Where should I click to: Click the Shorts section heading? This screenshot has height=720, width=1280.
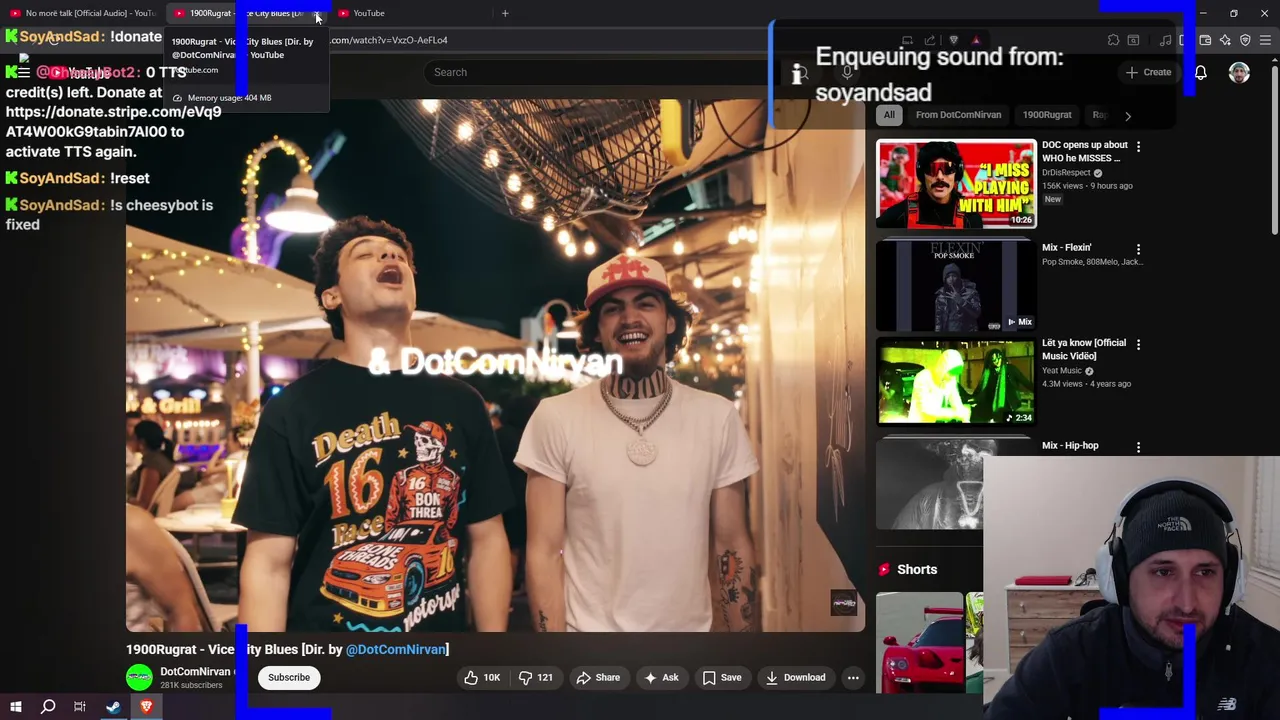pyautogui.click(x=917, y=570)
